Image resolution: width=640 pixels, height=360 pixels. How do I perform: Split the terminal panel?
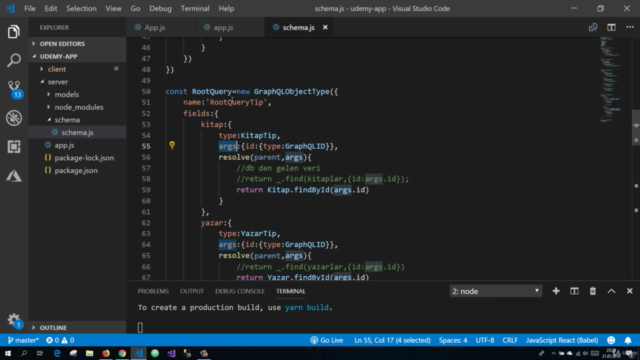click(574, 291)
